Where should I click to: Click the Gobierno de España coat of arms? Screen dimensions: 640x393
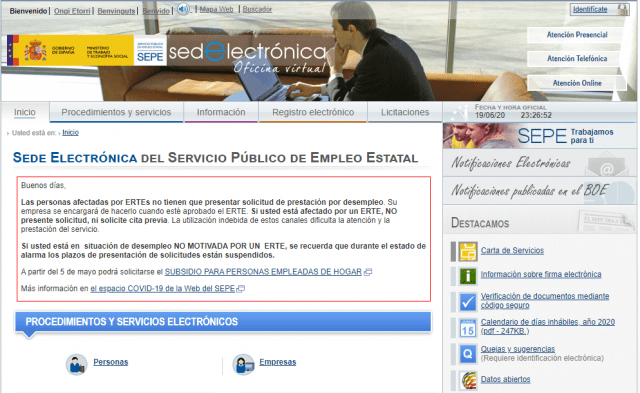click(x=35, y=51)
